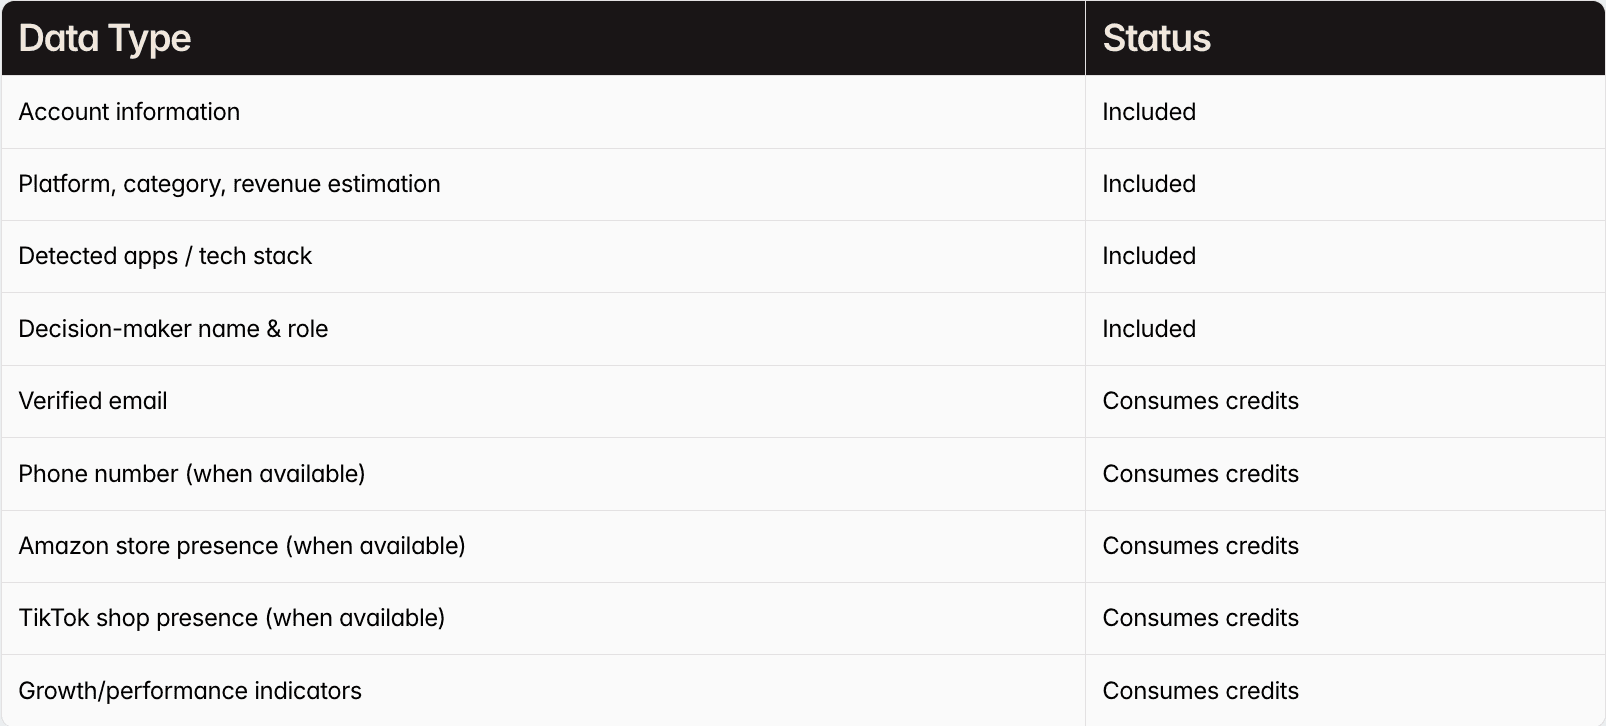Click Included status for Account information

click(1149, 112)
